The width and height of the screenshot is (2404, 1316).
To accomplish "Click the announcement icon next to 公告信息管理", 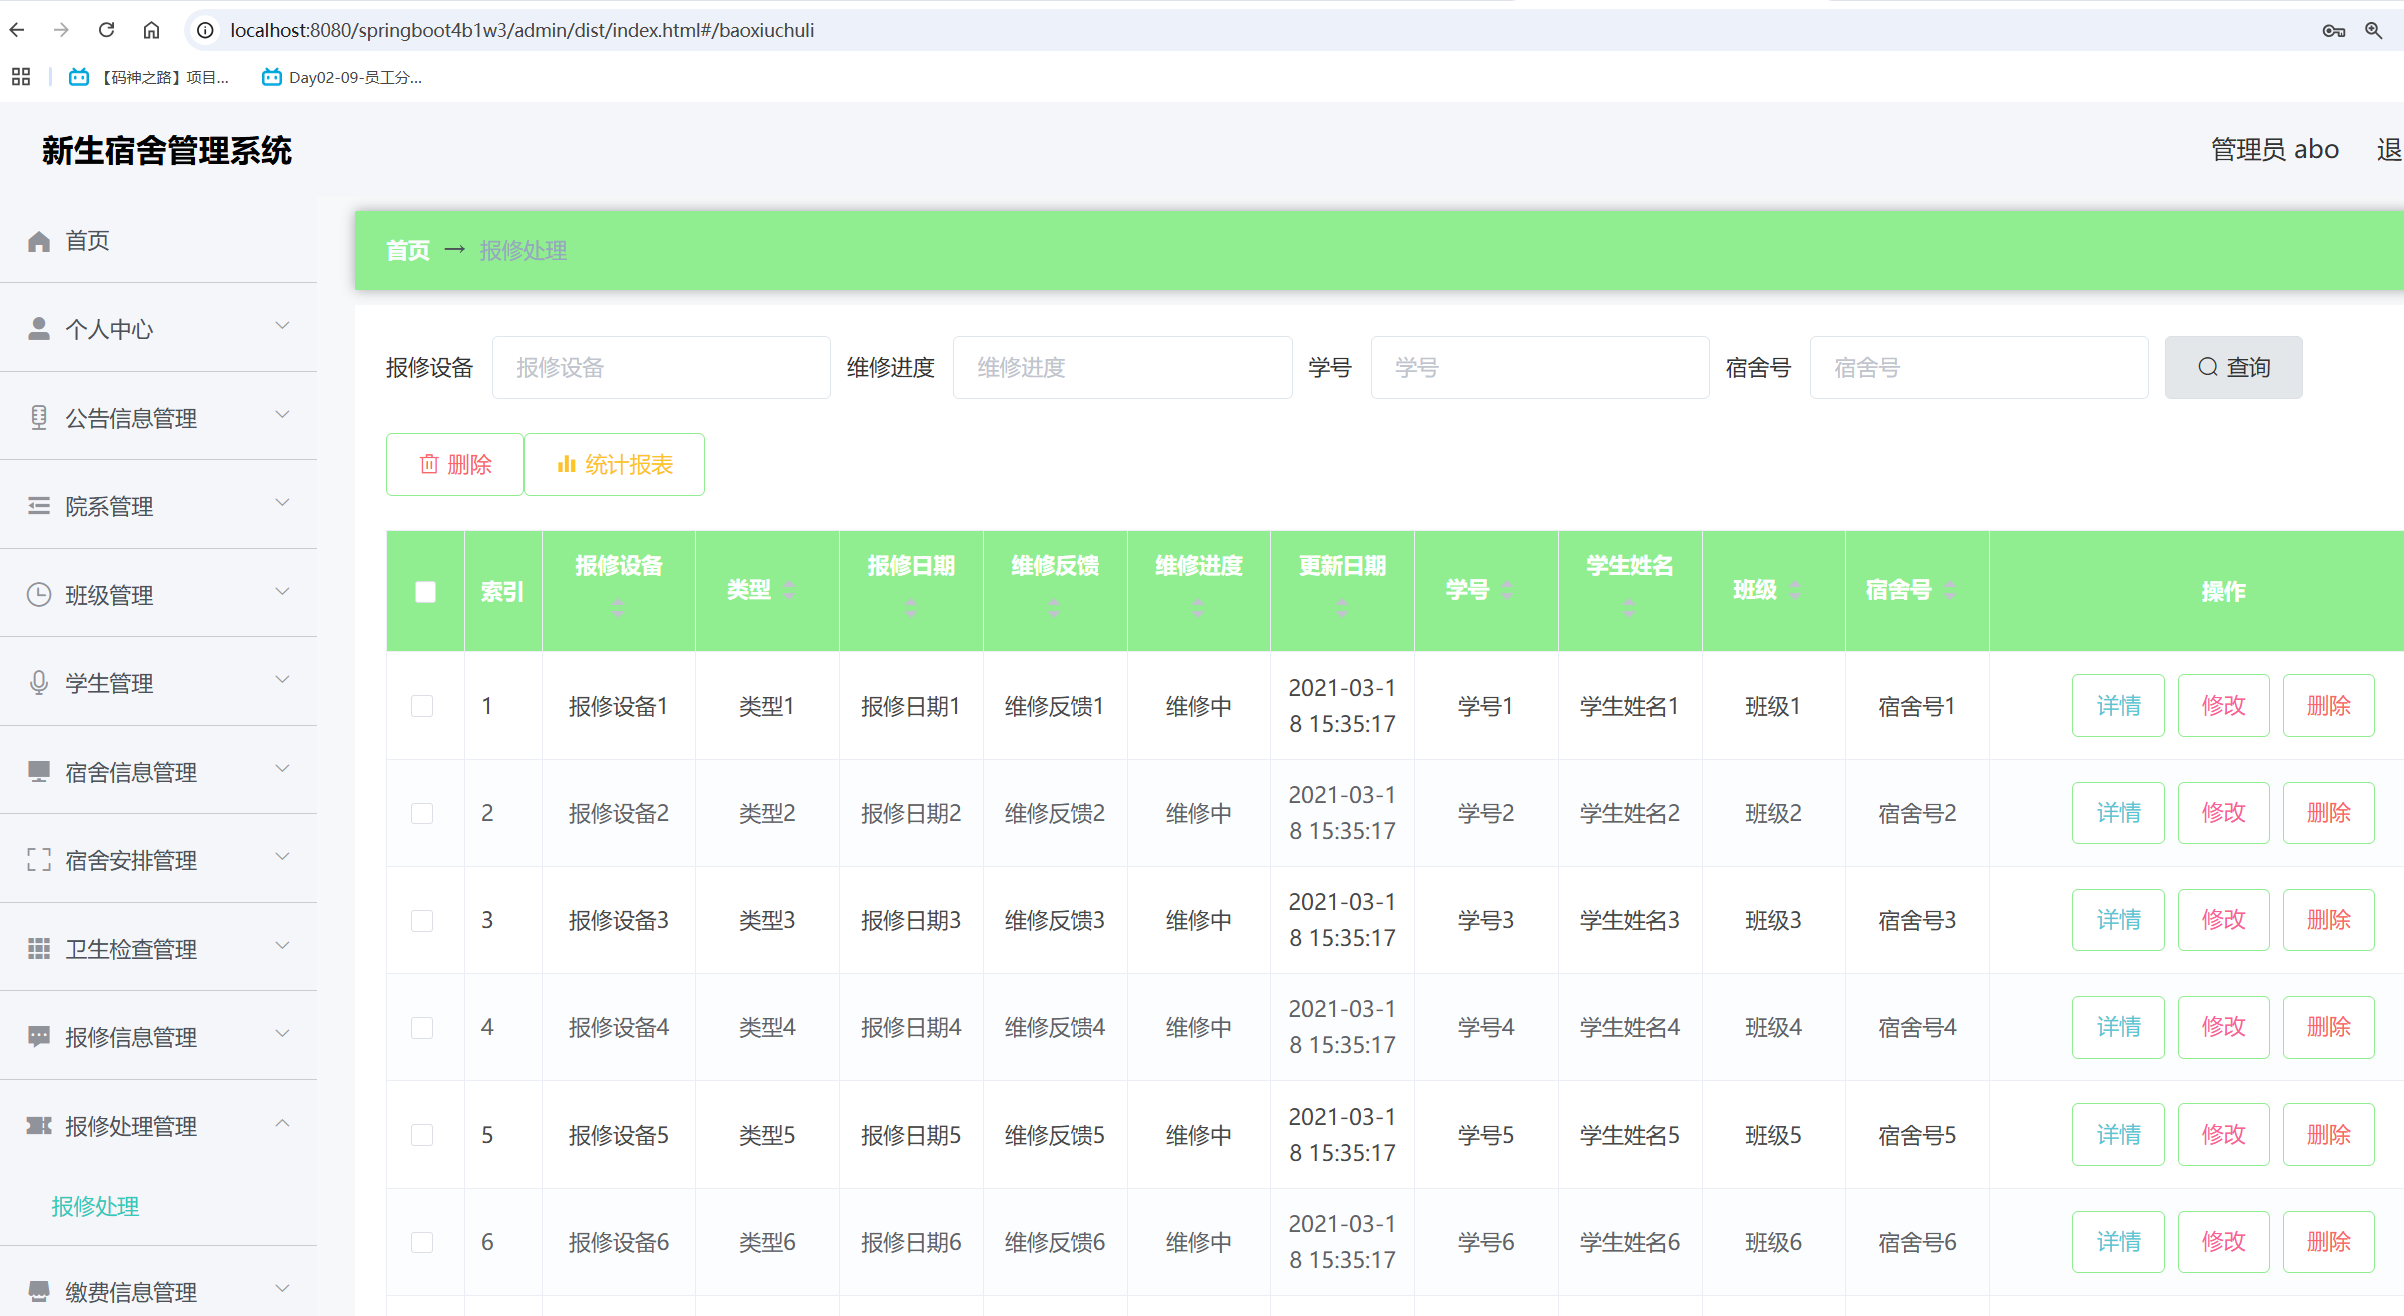I will point(39,416).
